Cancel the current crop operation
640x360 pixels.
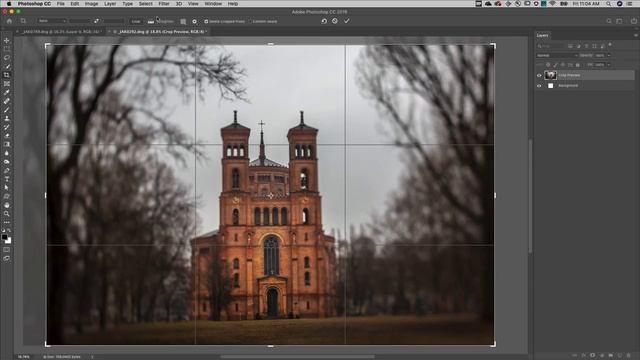[335, 21]
